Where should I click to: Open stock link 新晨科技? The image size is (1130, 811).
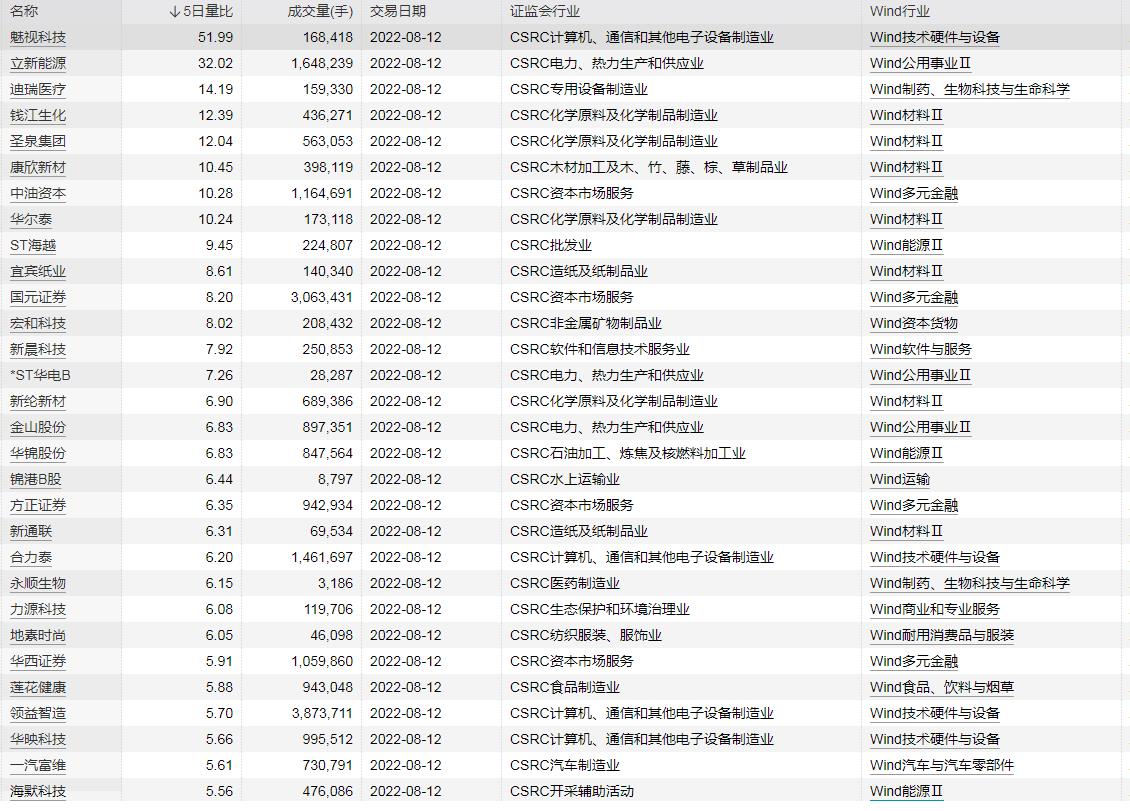(x=38, y=349)
